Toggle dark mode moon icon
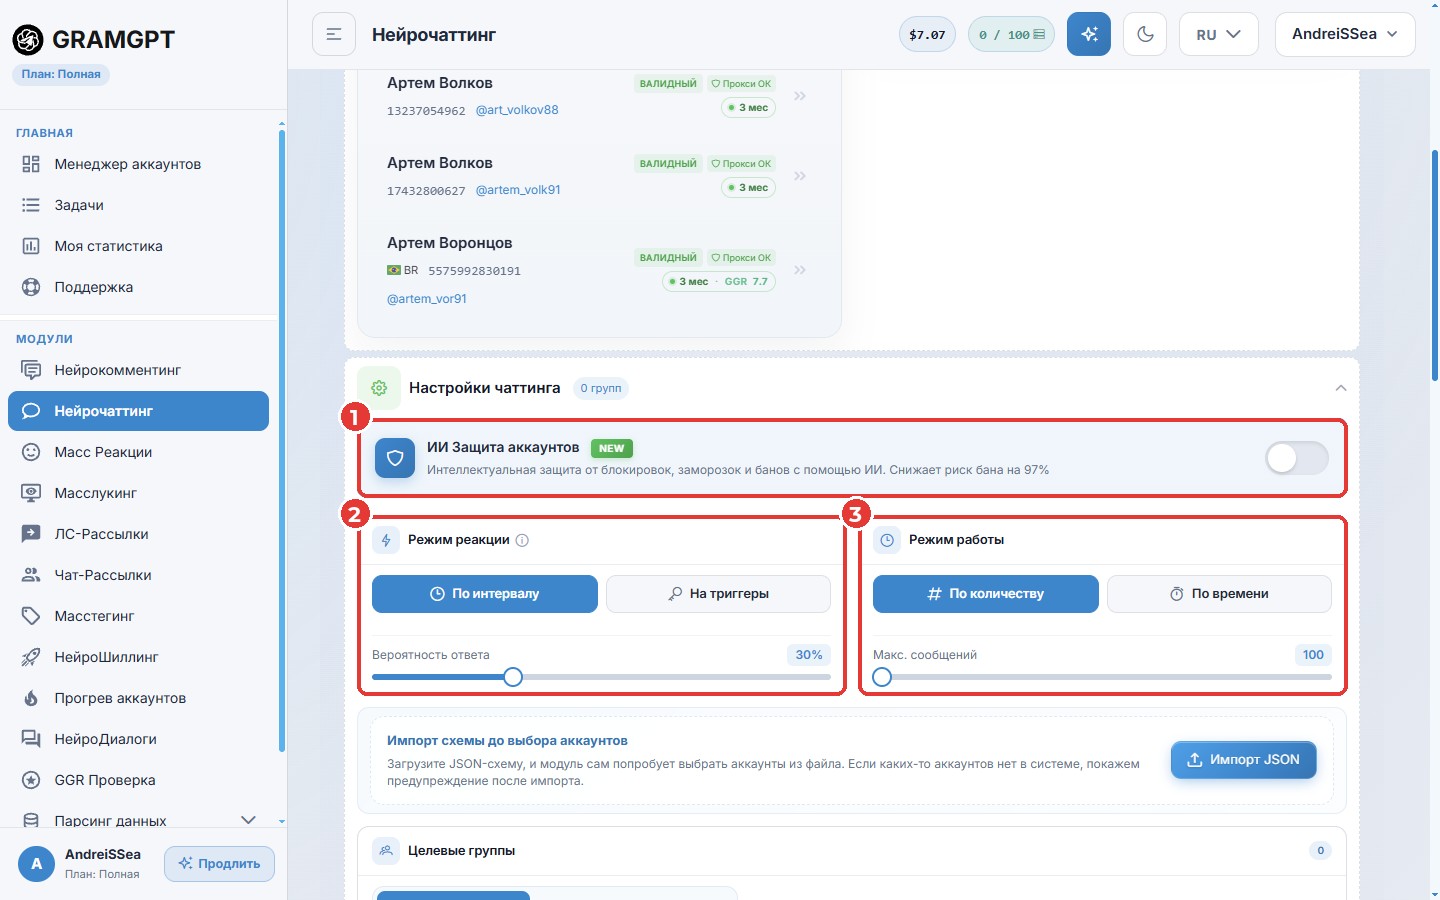Viewport: 1440px width, 900px height. [1145, 34]
